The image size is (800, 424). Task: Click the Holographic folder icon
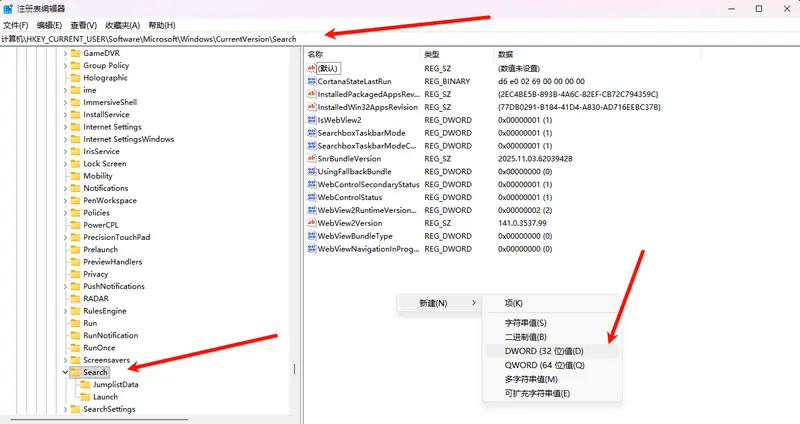tap(76, 78)
